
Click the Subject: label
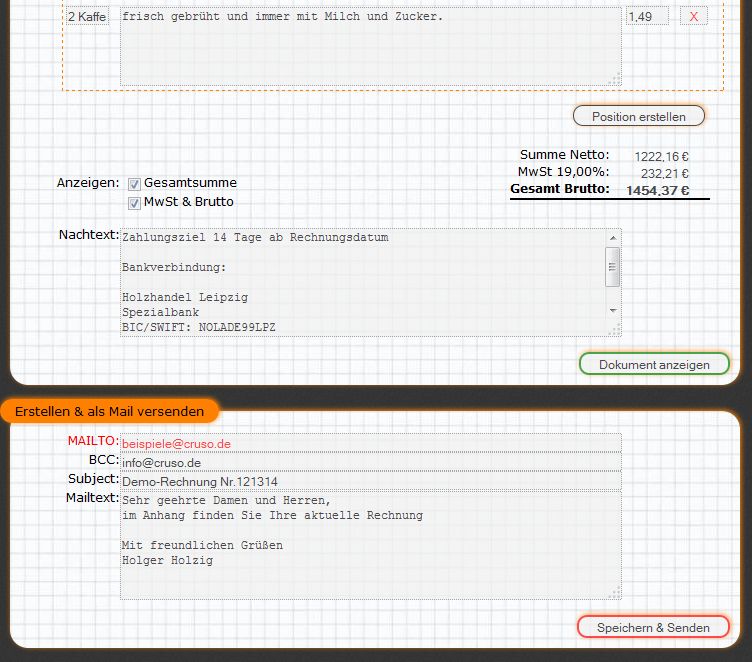tap(94, 479)
